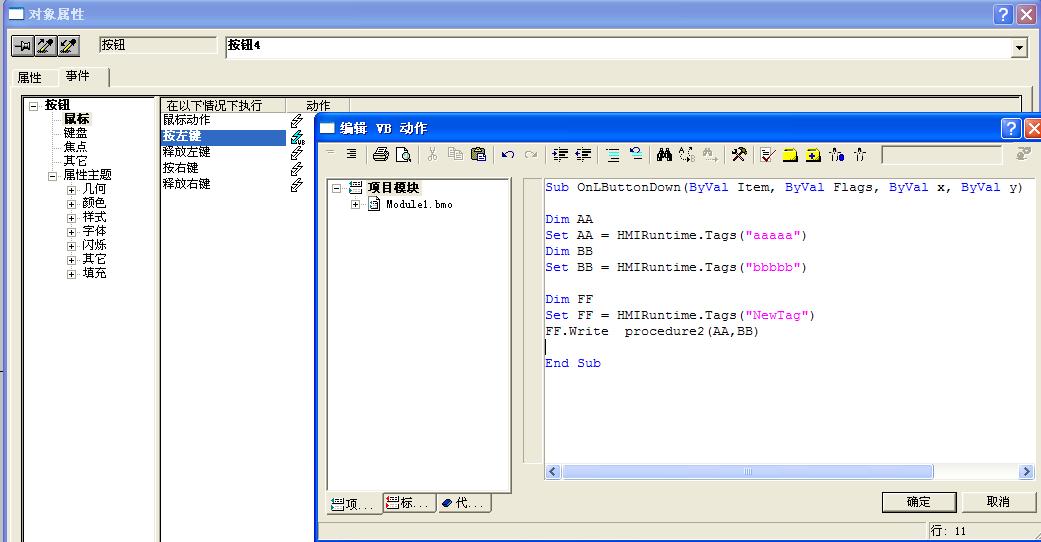Screen dimensions: 1041x542
Task: Click the yellow tag dialog icon
Action: (790, 155)
